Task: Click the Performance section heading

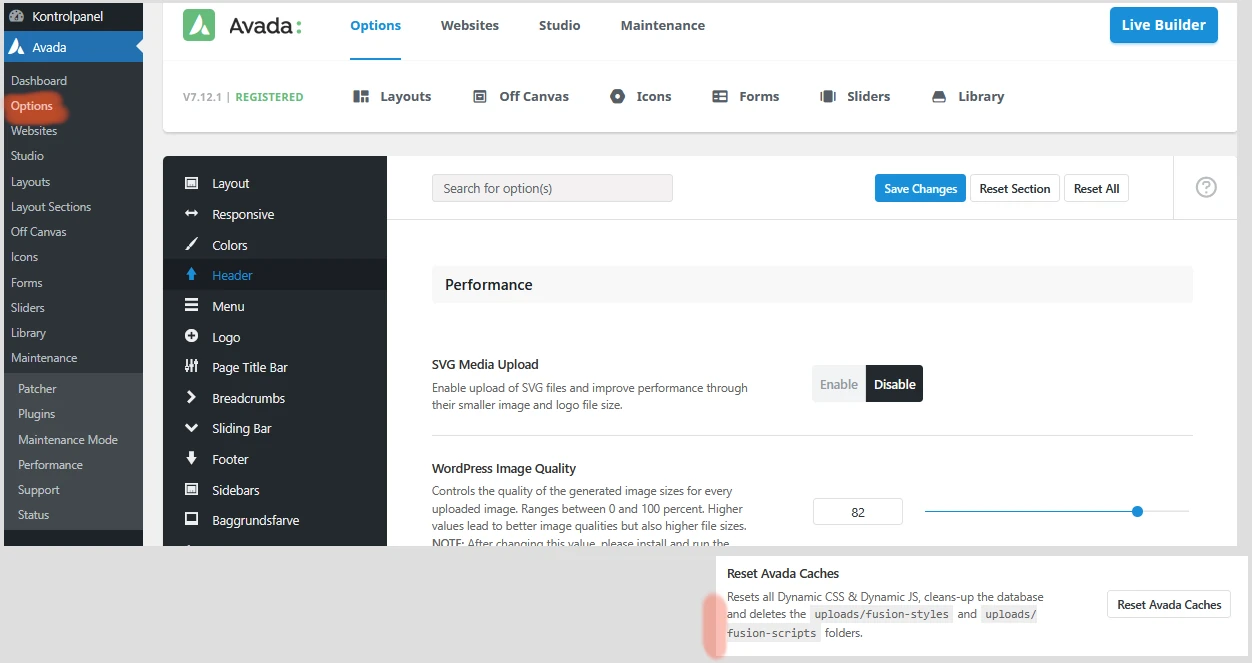Action: [488, 284]
